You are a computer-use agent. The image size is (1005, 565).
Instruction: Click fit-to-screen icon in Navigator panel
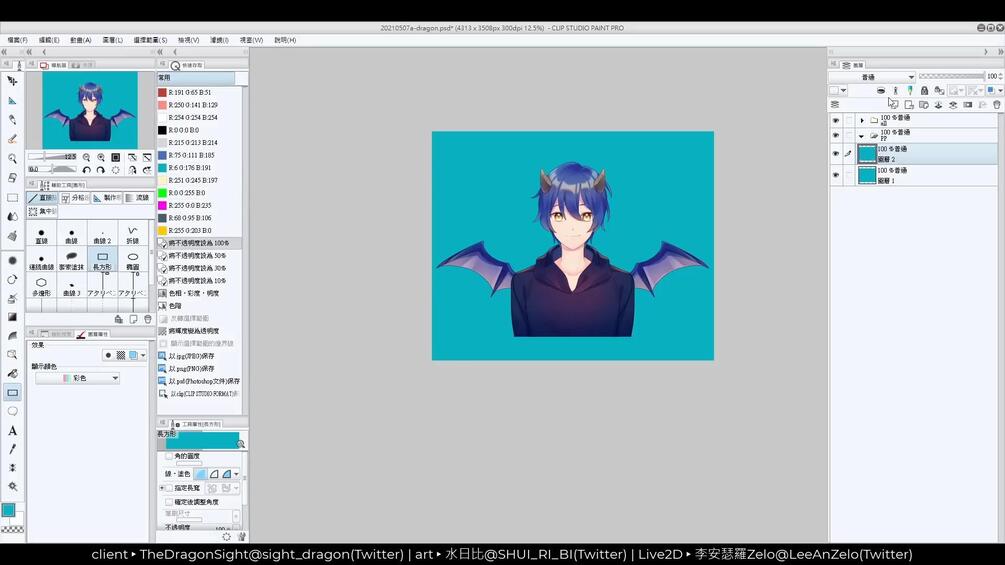click(x=116, y=157)
